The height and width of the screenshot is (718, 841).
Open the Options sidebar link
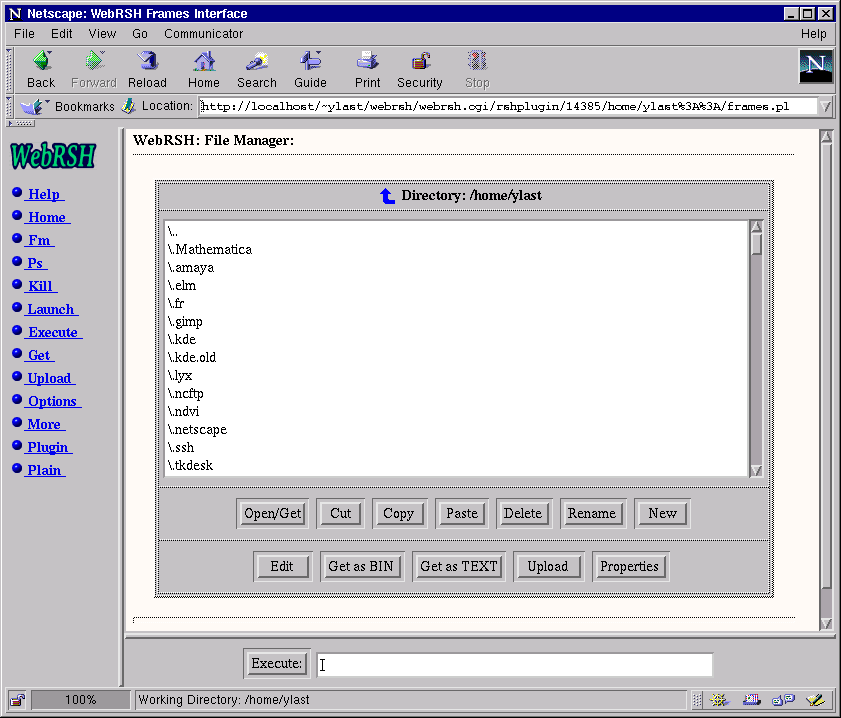click(54, 402)
